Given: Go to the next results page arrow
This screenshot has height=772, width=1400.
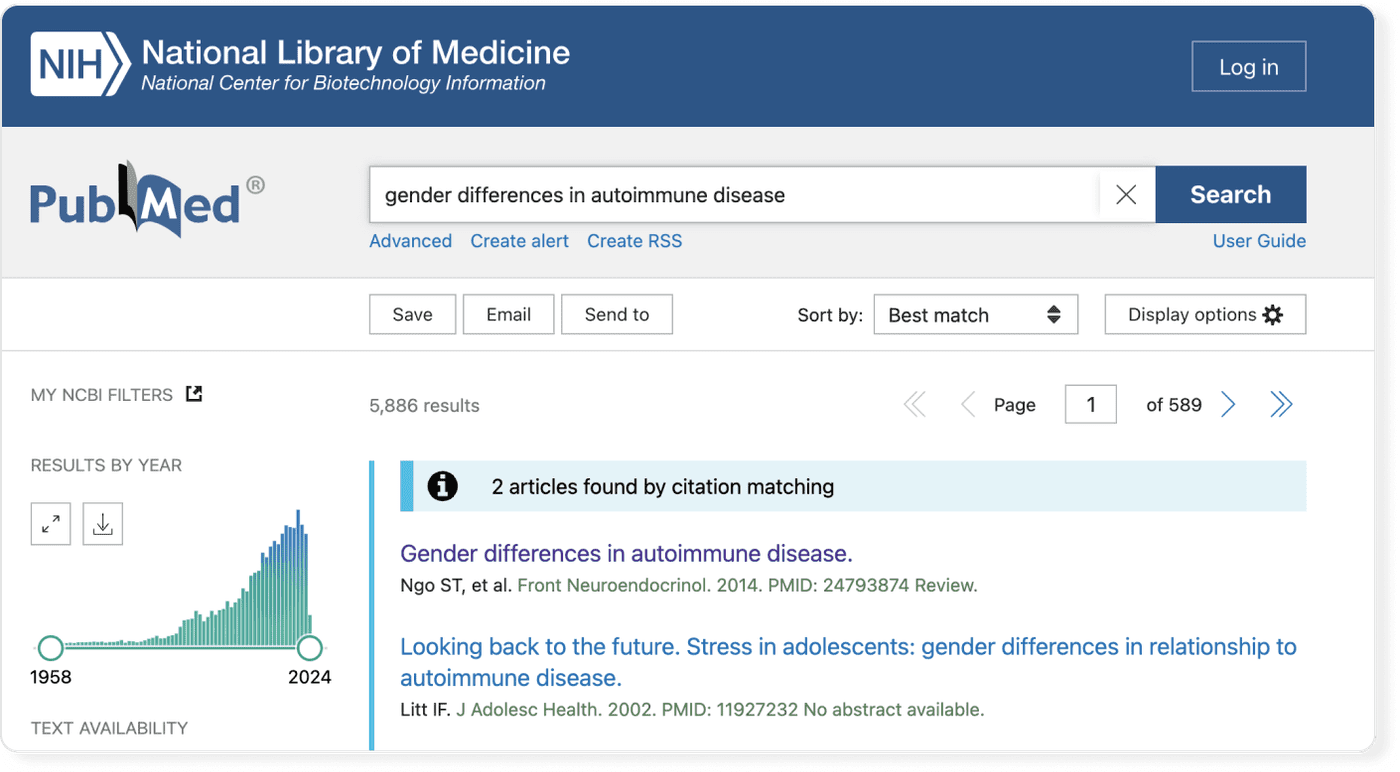Looking at the screenshot, I should (x=1228, y=404).
